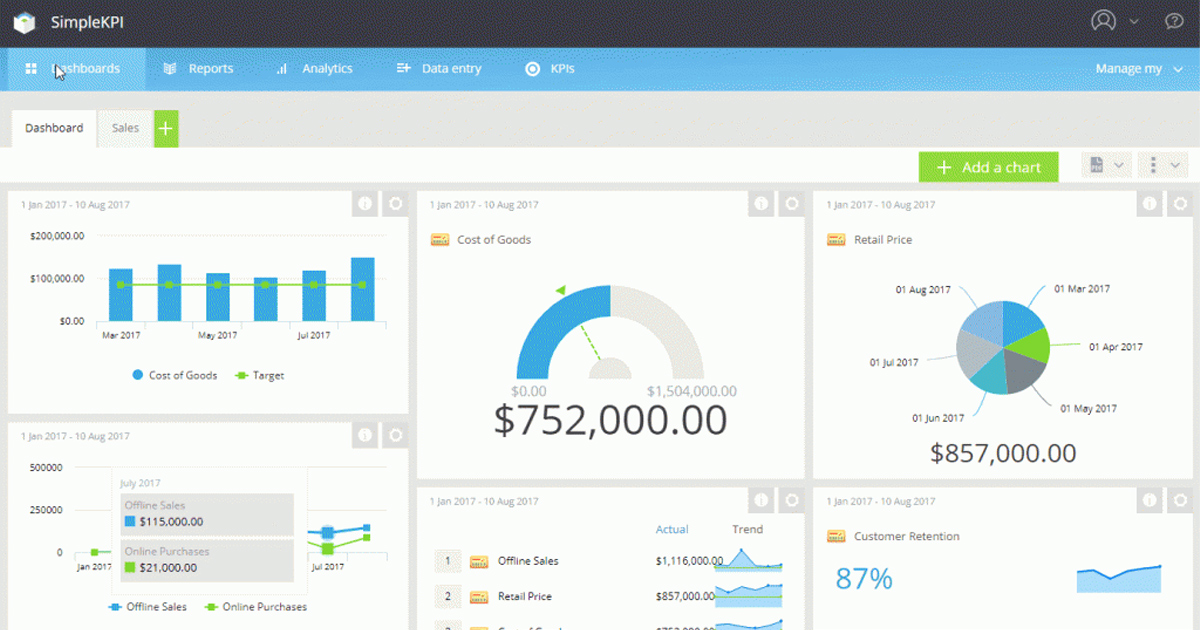Image resolution: width=1200 pixels, height=630 pixels.
Task: Click the SimpleKPI cube logo
Action: 24,22
